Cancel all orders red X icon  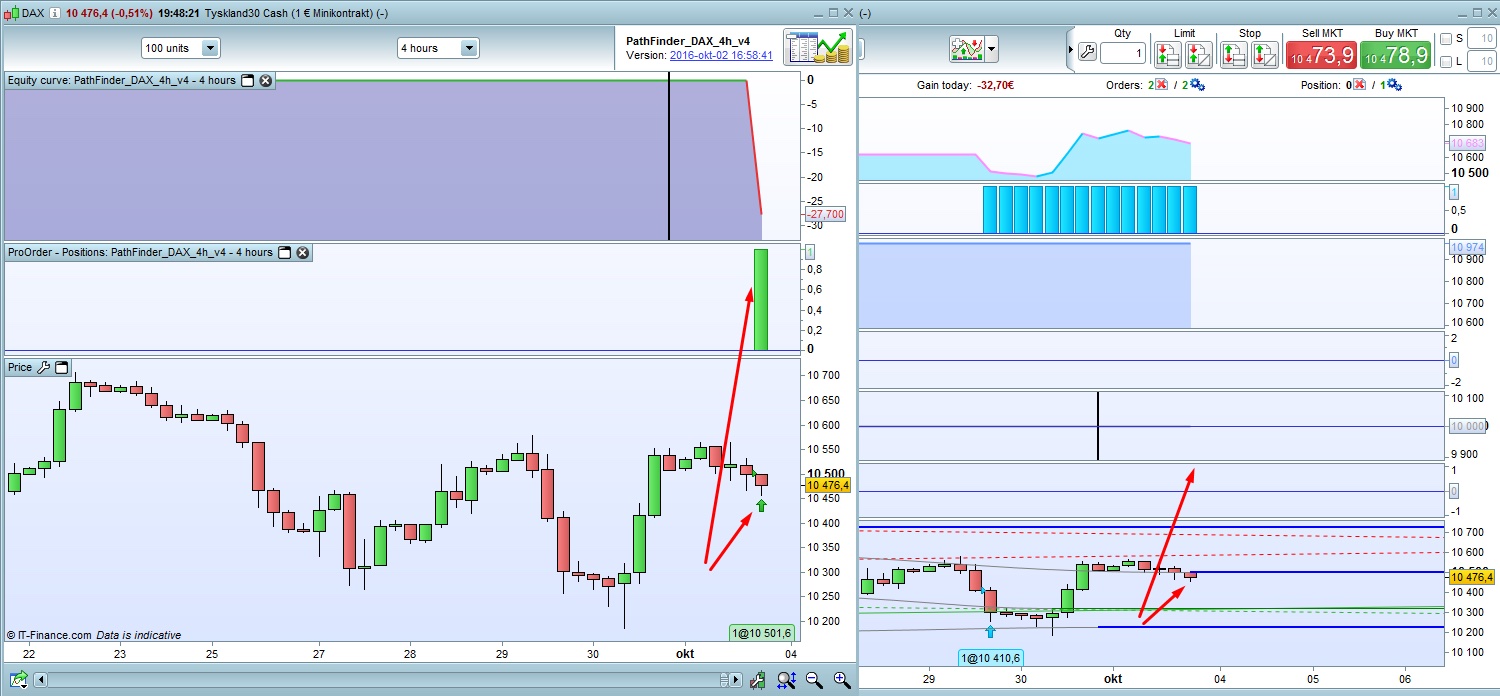[x=1161, y=85]
